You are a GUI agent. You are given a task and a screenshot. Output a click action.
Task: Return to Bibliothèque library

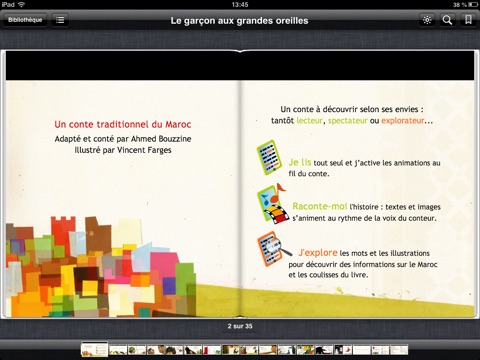coord(25,20)
